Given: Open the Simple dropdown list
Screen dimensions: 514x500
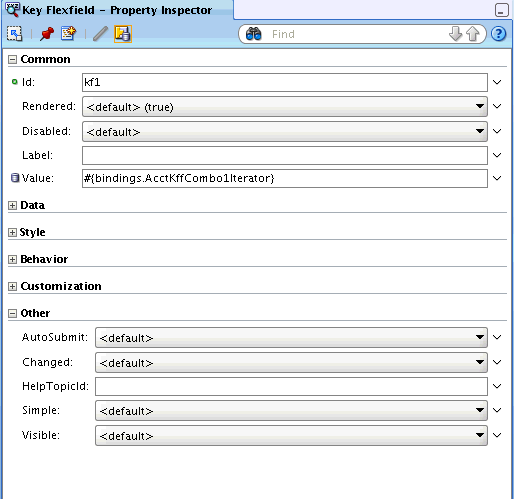Looking at the screenshot, I should pos(291,411).
